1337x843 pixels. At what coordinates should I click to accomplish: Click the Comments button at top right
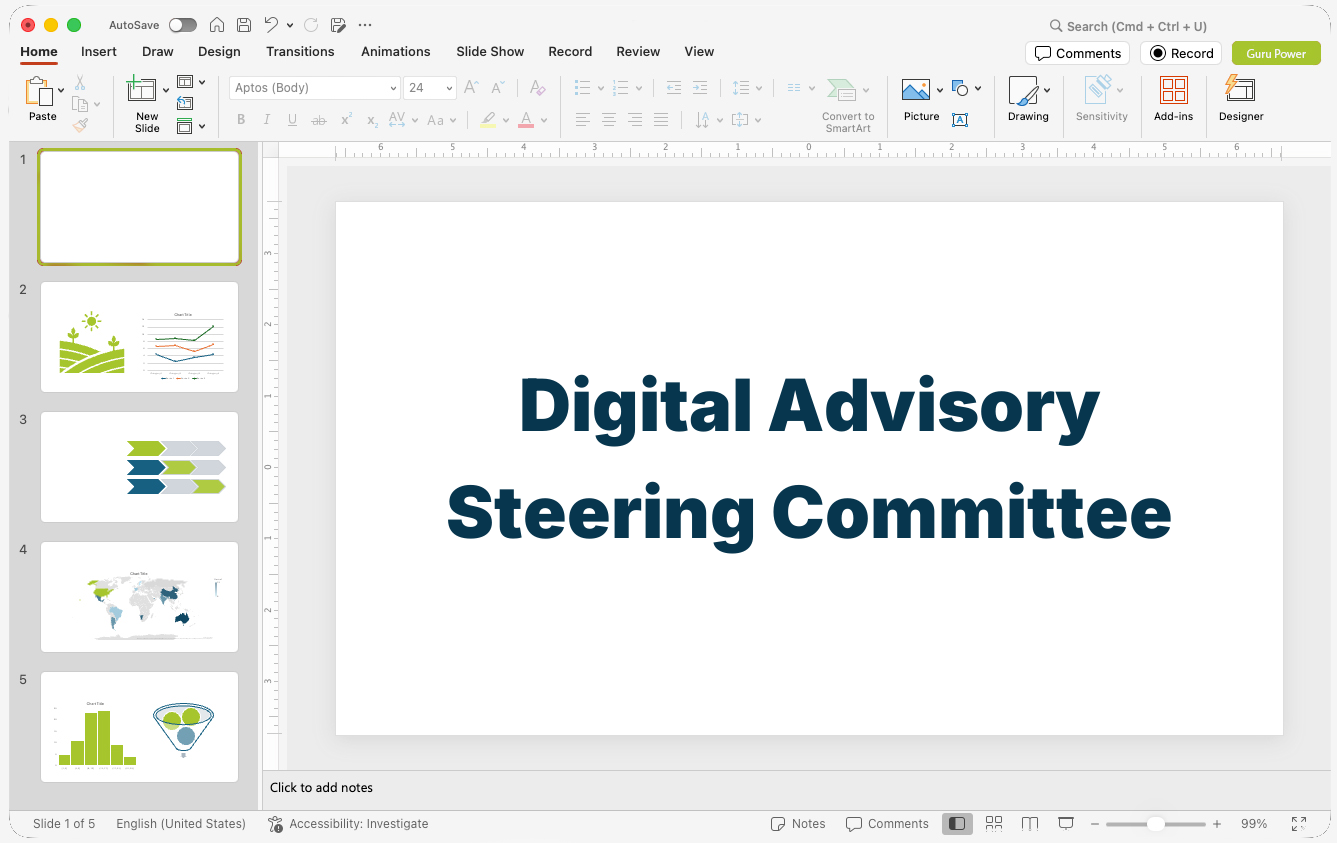point(1078,53)
